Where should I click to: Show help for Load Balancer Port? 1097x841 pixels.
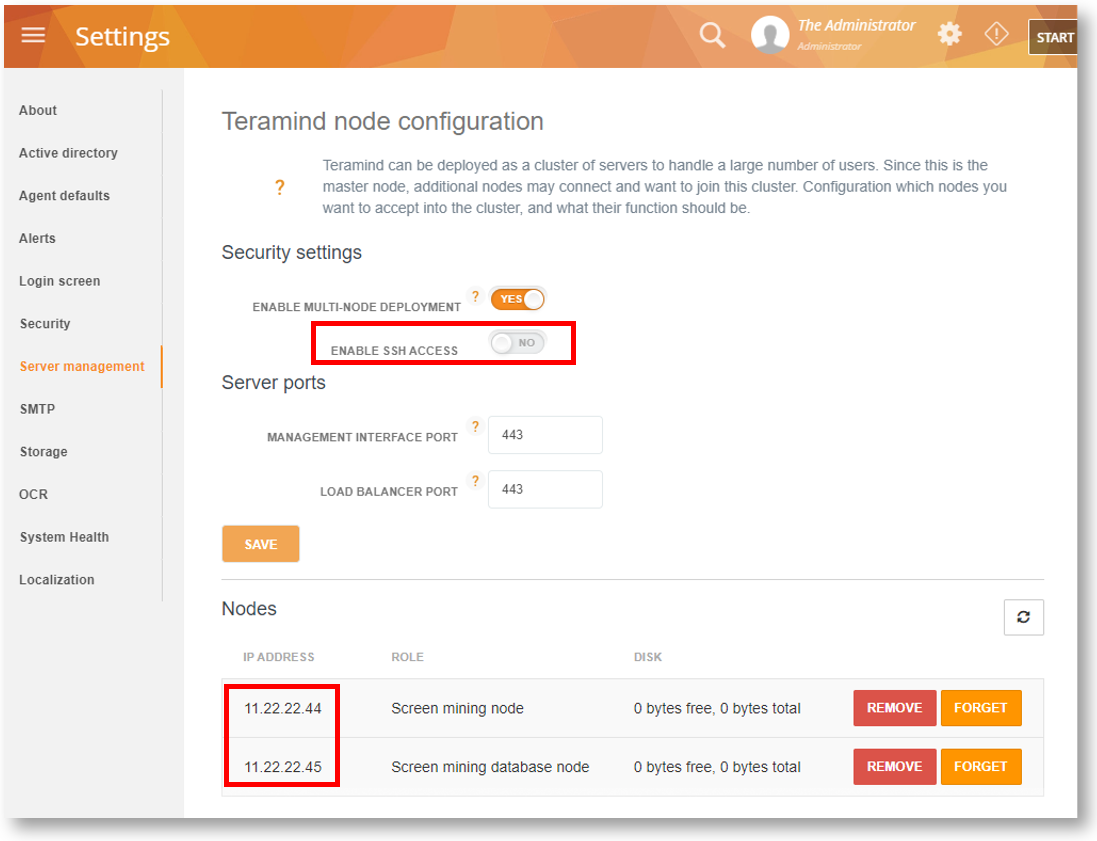coord(475,481)
